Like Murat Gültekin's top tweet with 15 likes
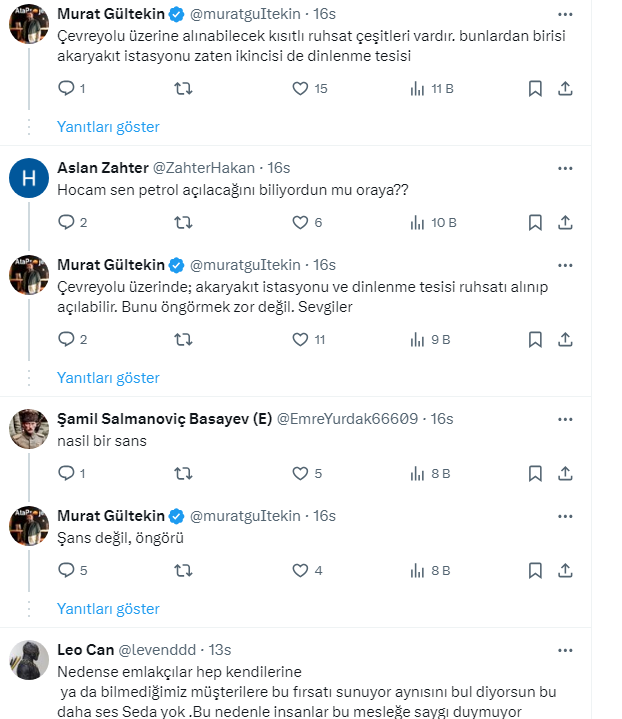 click(x=301, y=89)
